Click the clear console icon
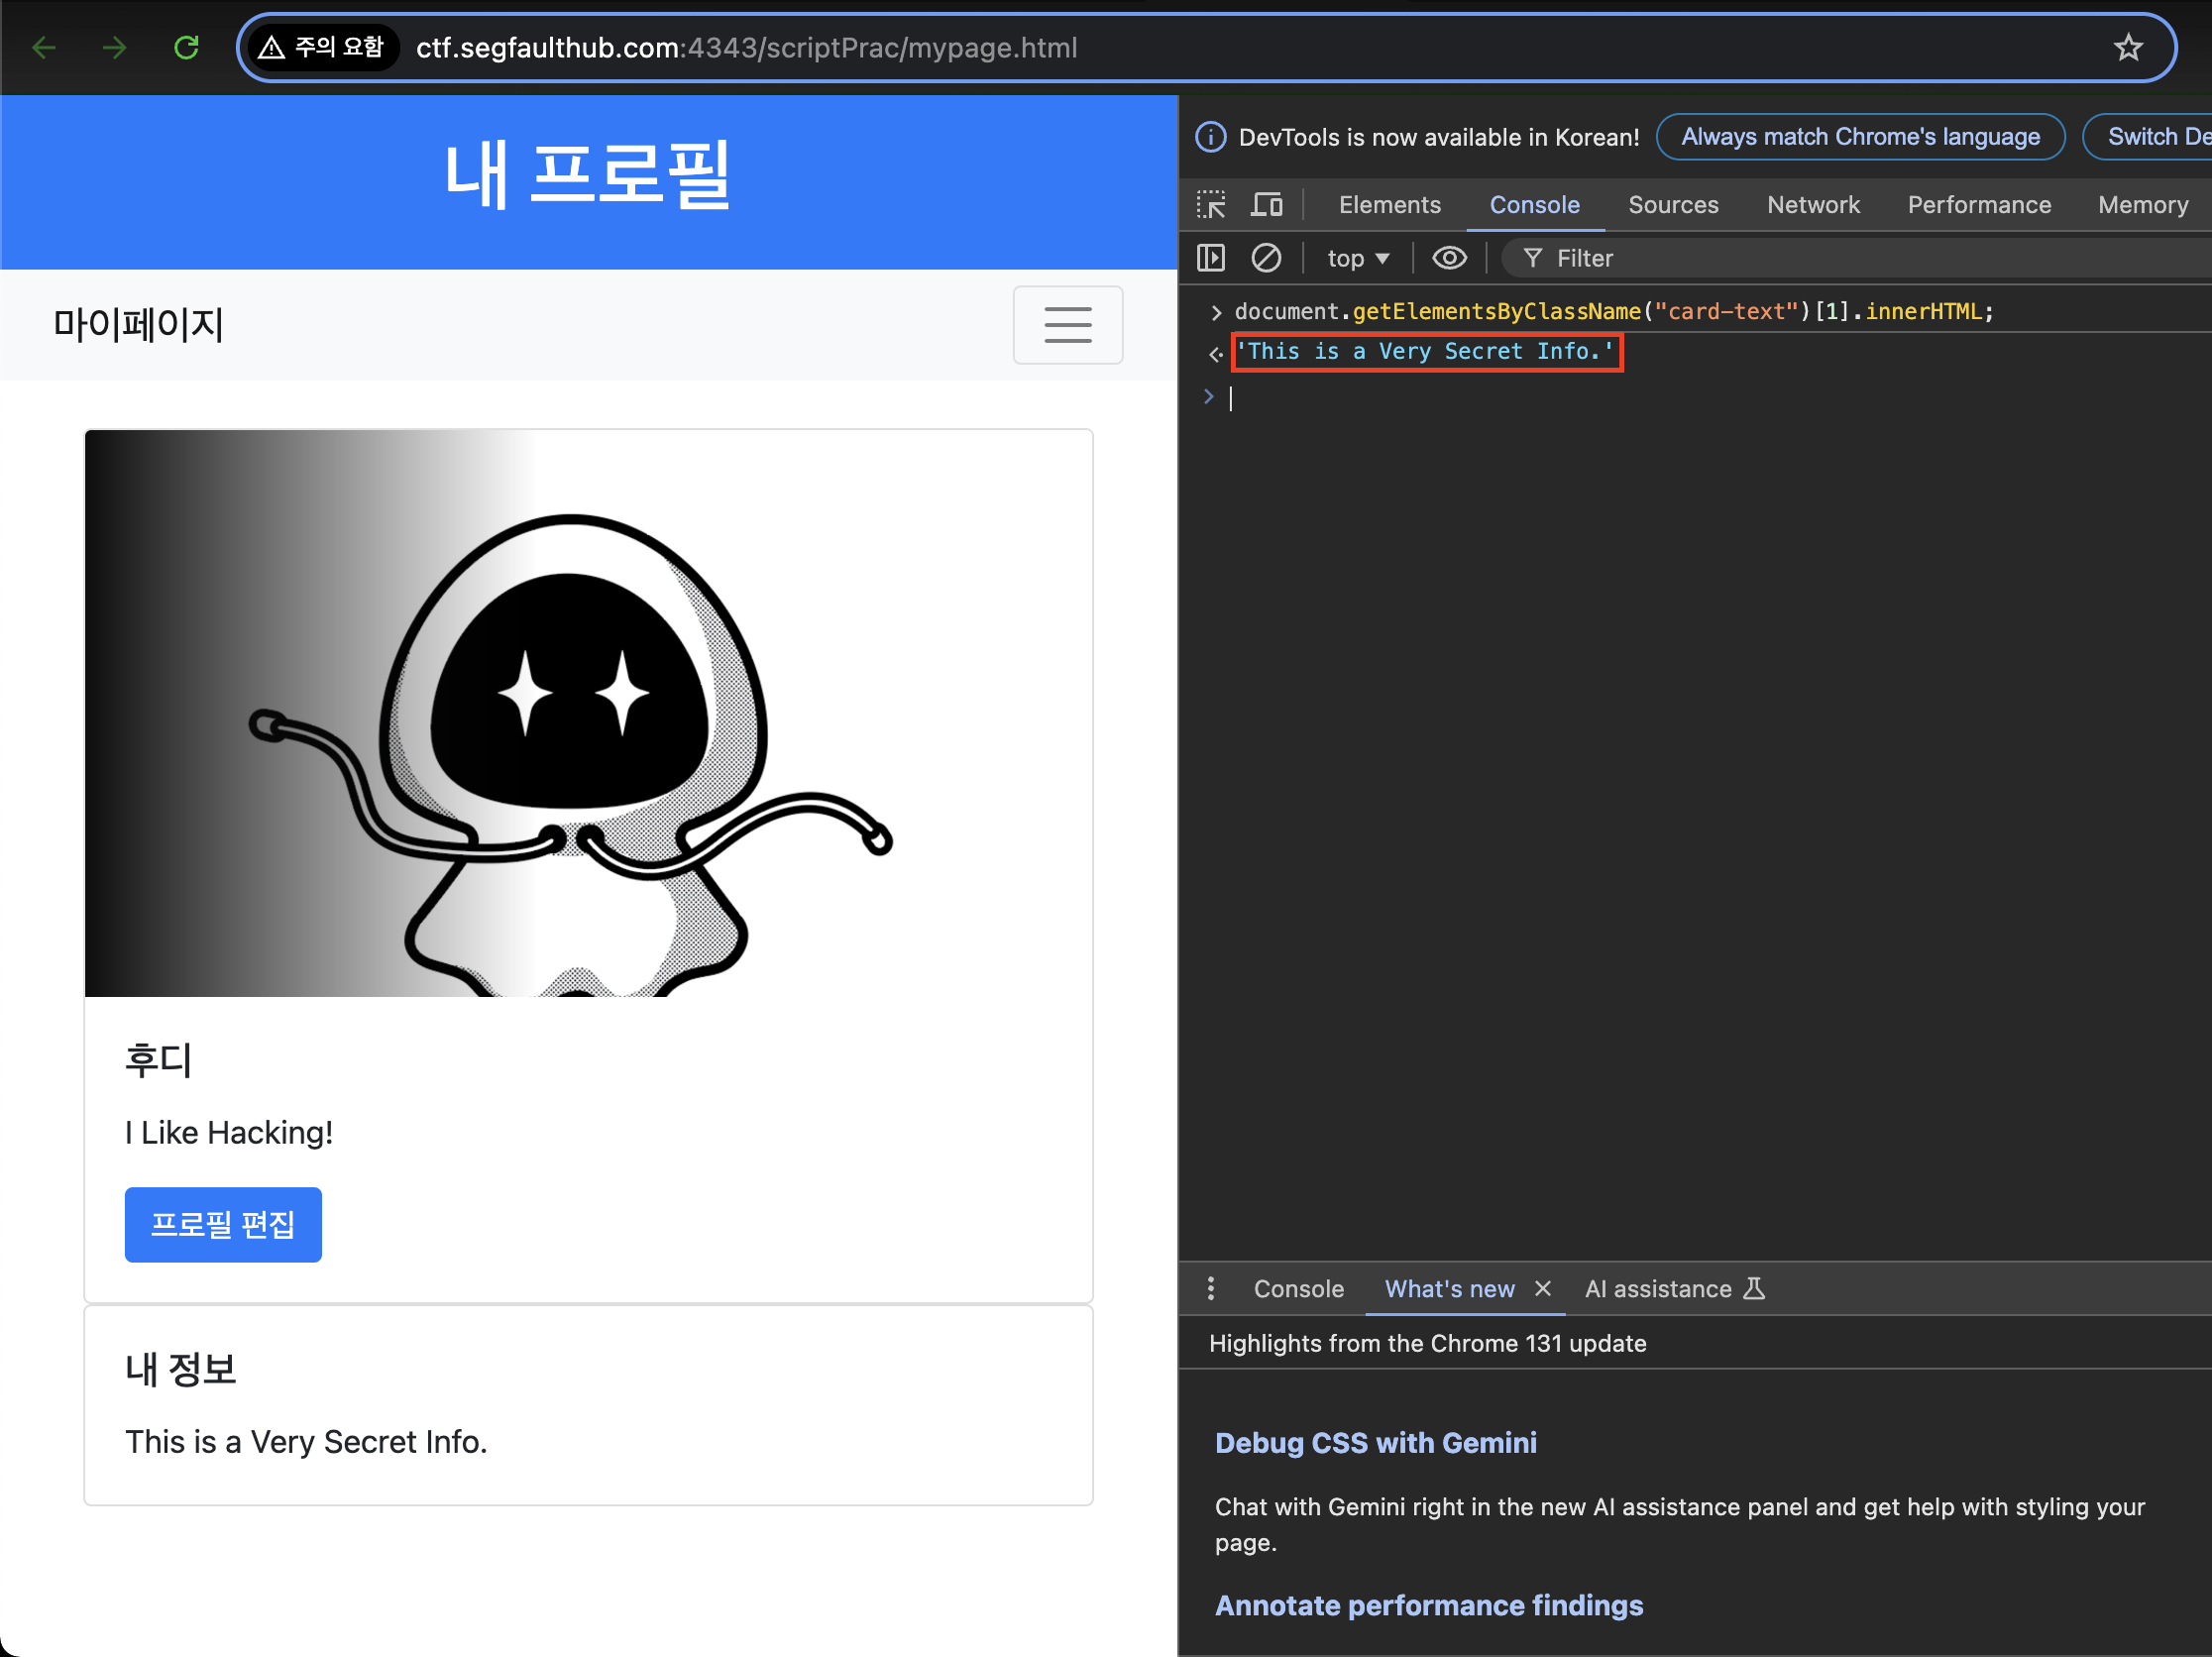The image size is (2212, 1657). [1266, 258]
